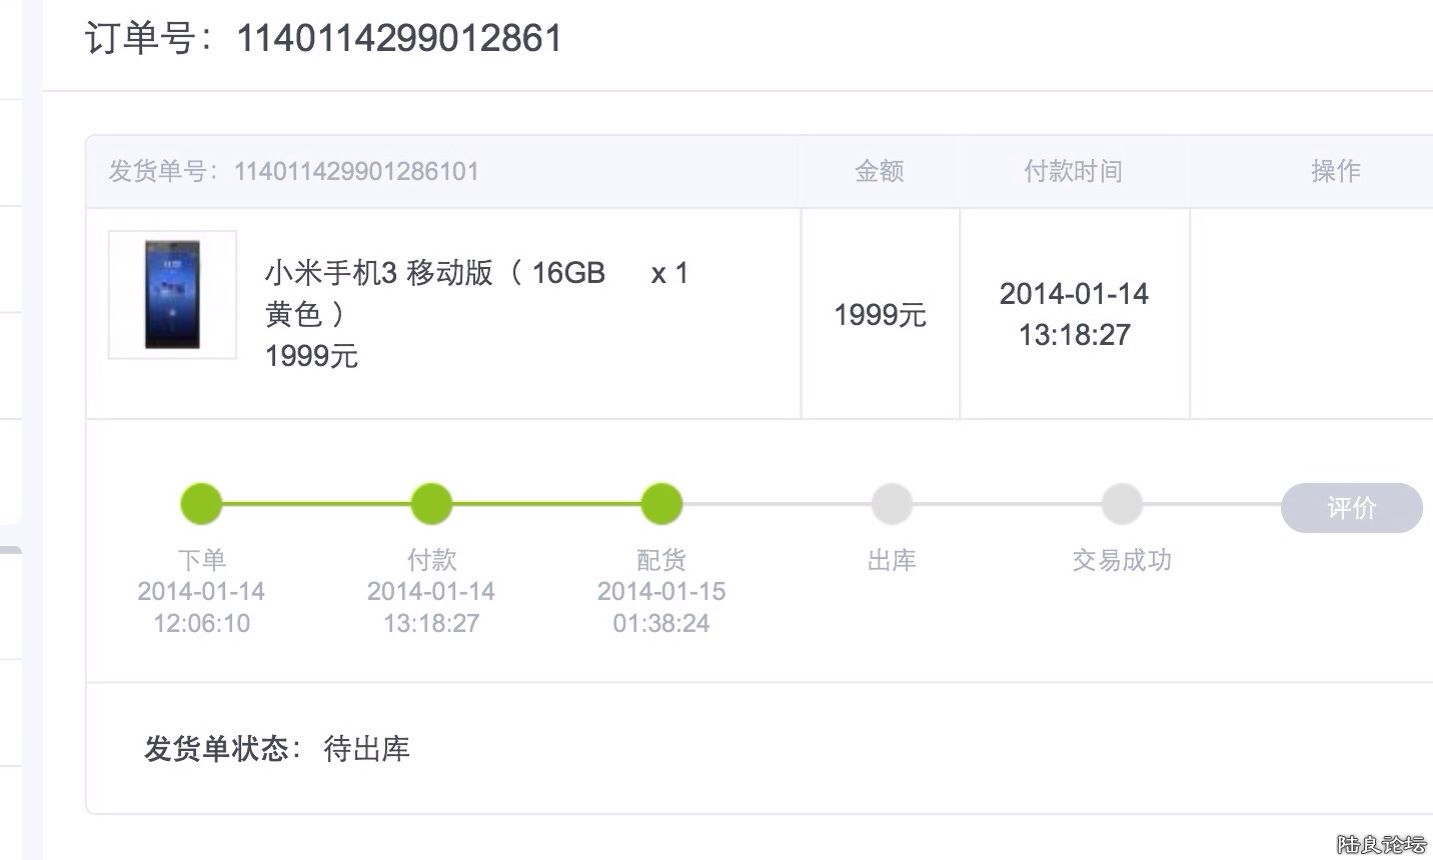Click the 下单 timestamp 2014-01-14 12:06:10
This screenshot has height=860, width=1433.
(x=201, y=607)
